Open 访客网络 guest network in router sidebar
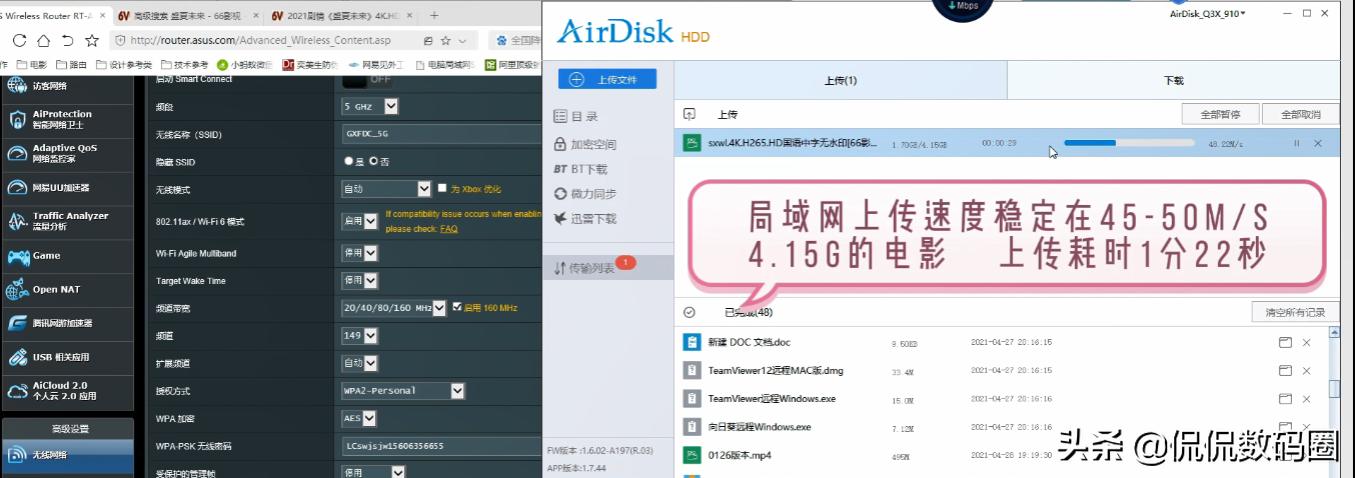1355x478 pixels. coord(67,86)
